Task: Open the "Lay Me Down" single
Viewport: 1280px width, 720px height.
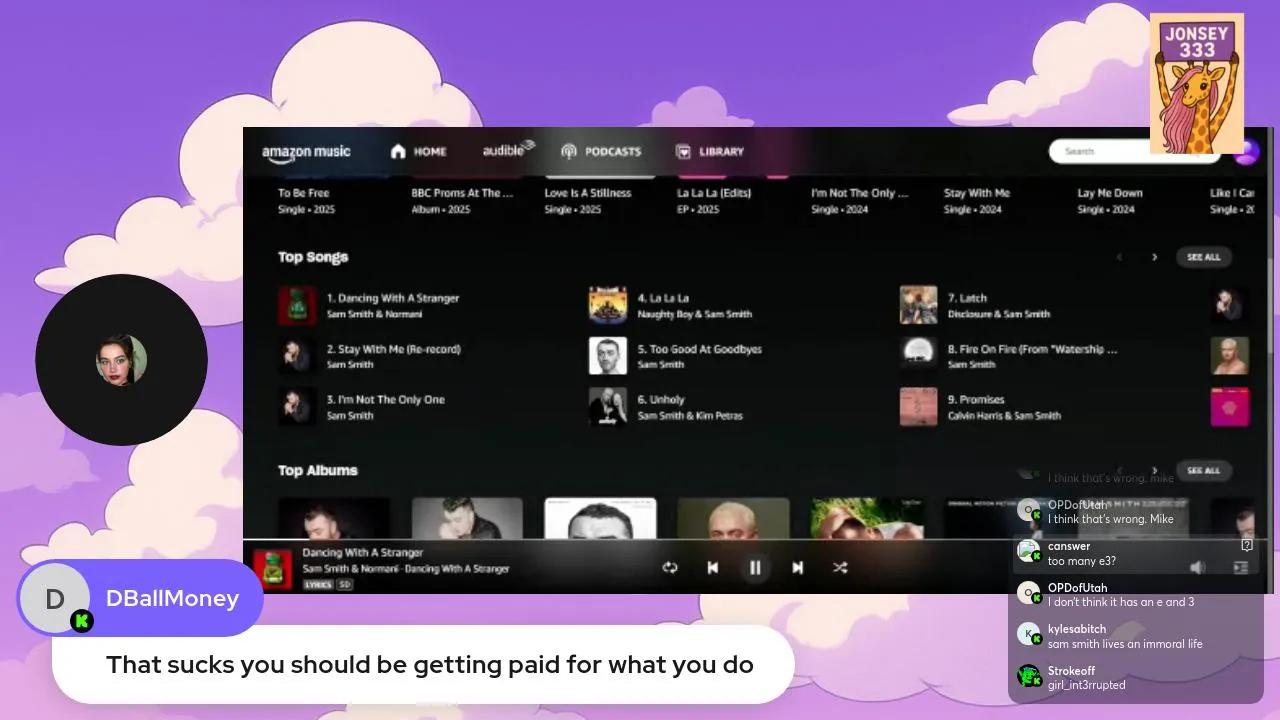Action: [1110, 193]
